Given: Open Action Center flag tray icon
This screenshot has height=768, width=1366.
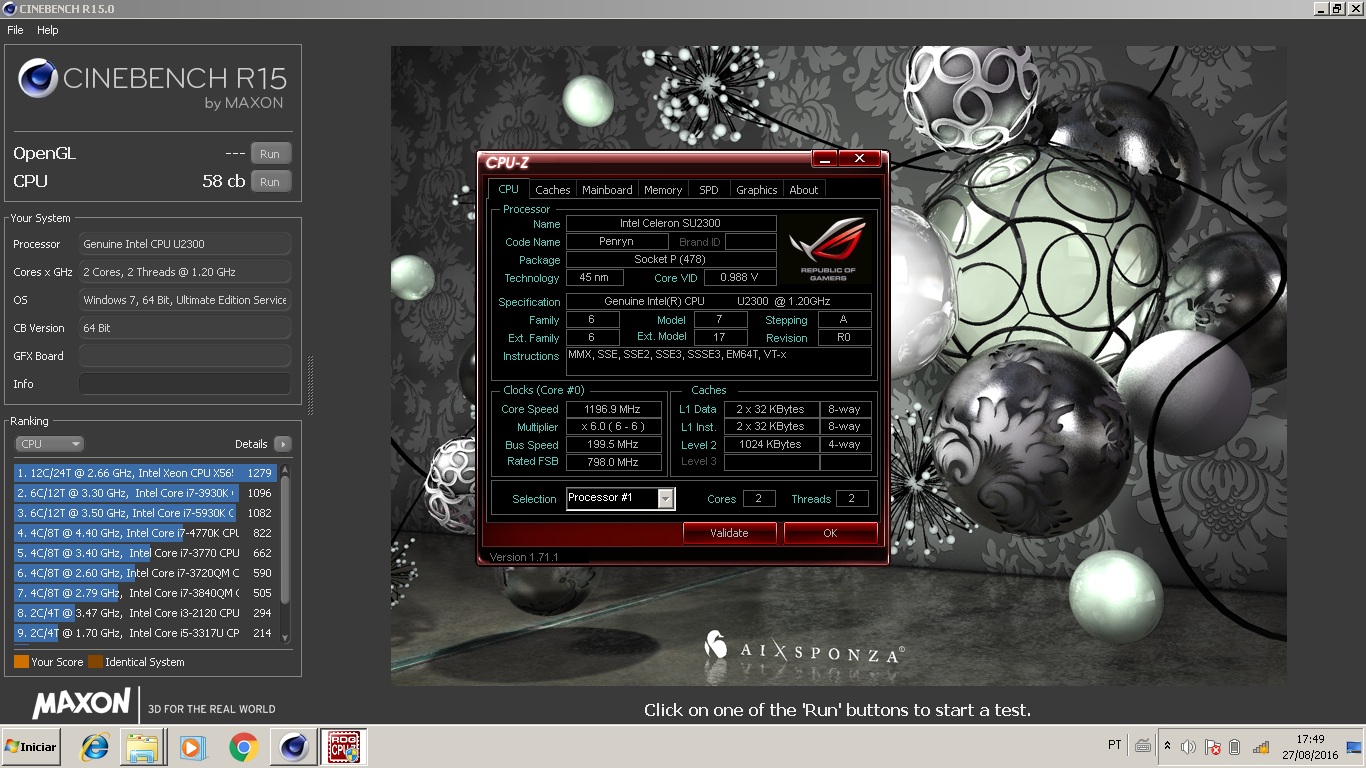Looking at the screenshot, I should coord(1212,747).
